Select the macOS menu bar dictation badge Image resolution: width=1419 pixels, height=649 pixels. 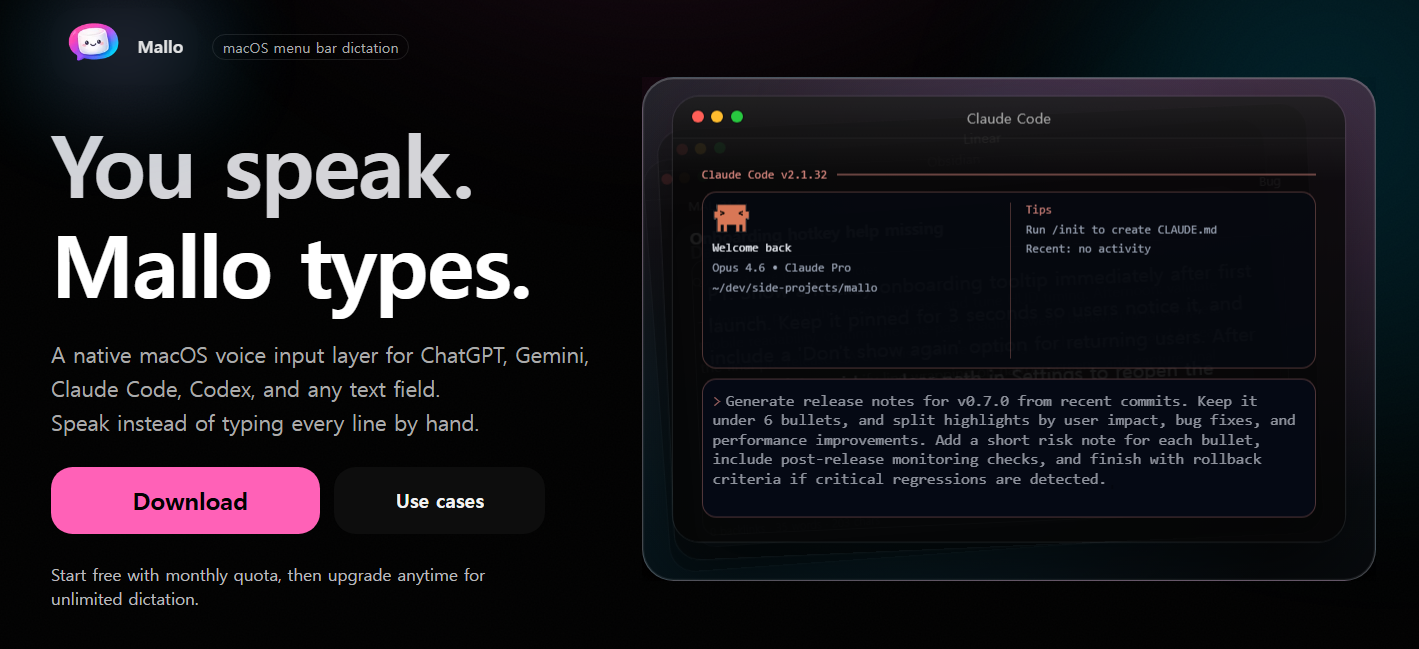pyautogui.click(x=310, y=47)
